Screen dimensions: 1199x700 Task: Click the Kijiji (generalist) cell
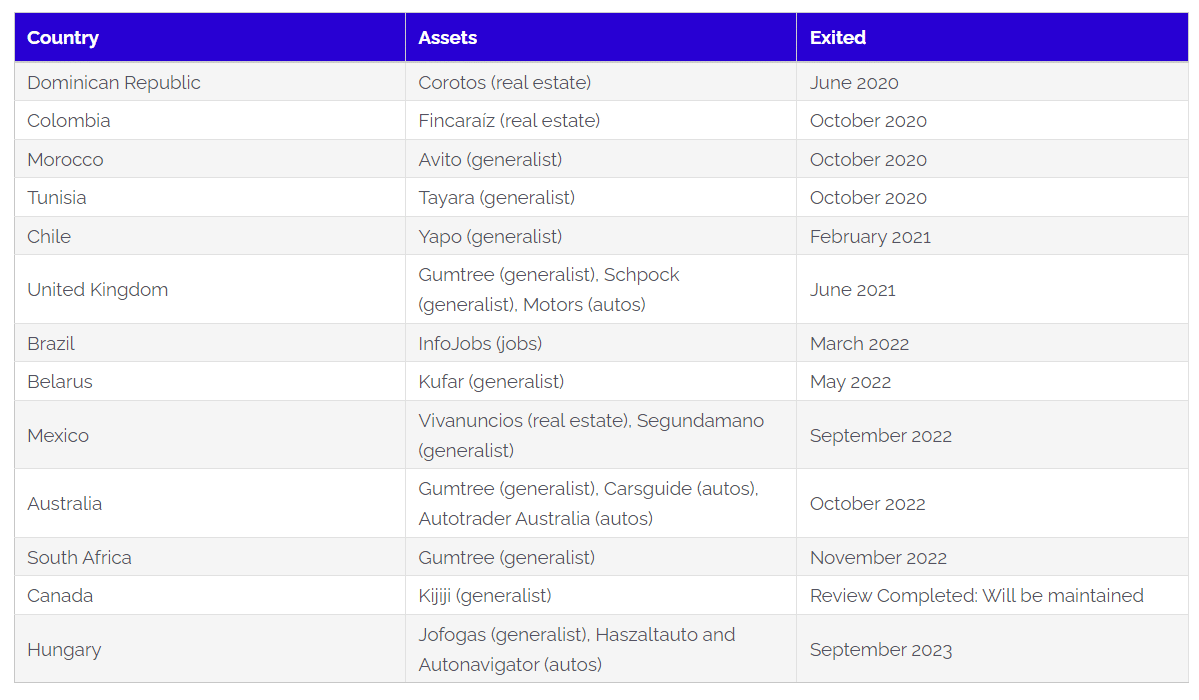point(601,595)
